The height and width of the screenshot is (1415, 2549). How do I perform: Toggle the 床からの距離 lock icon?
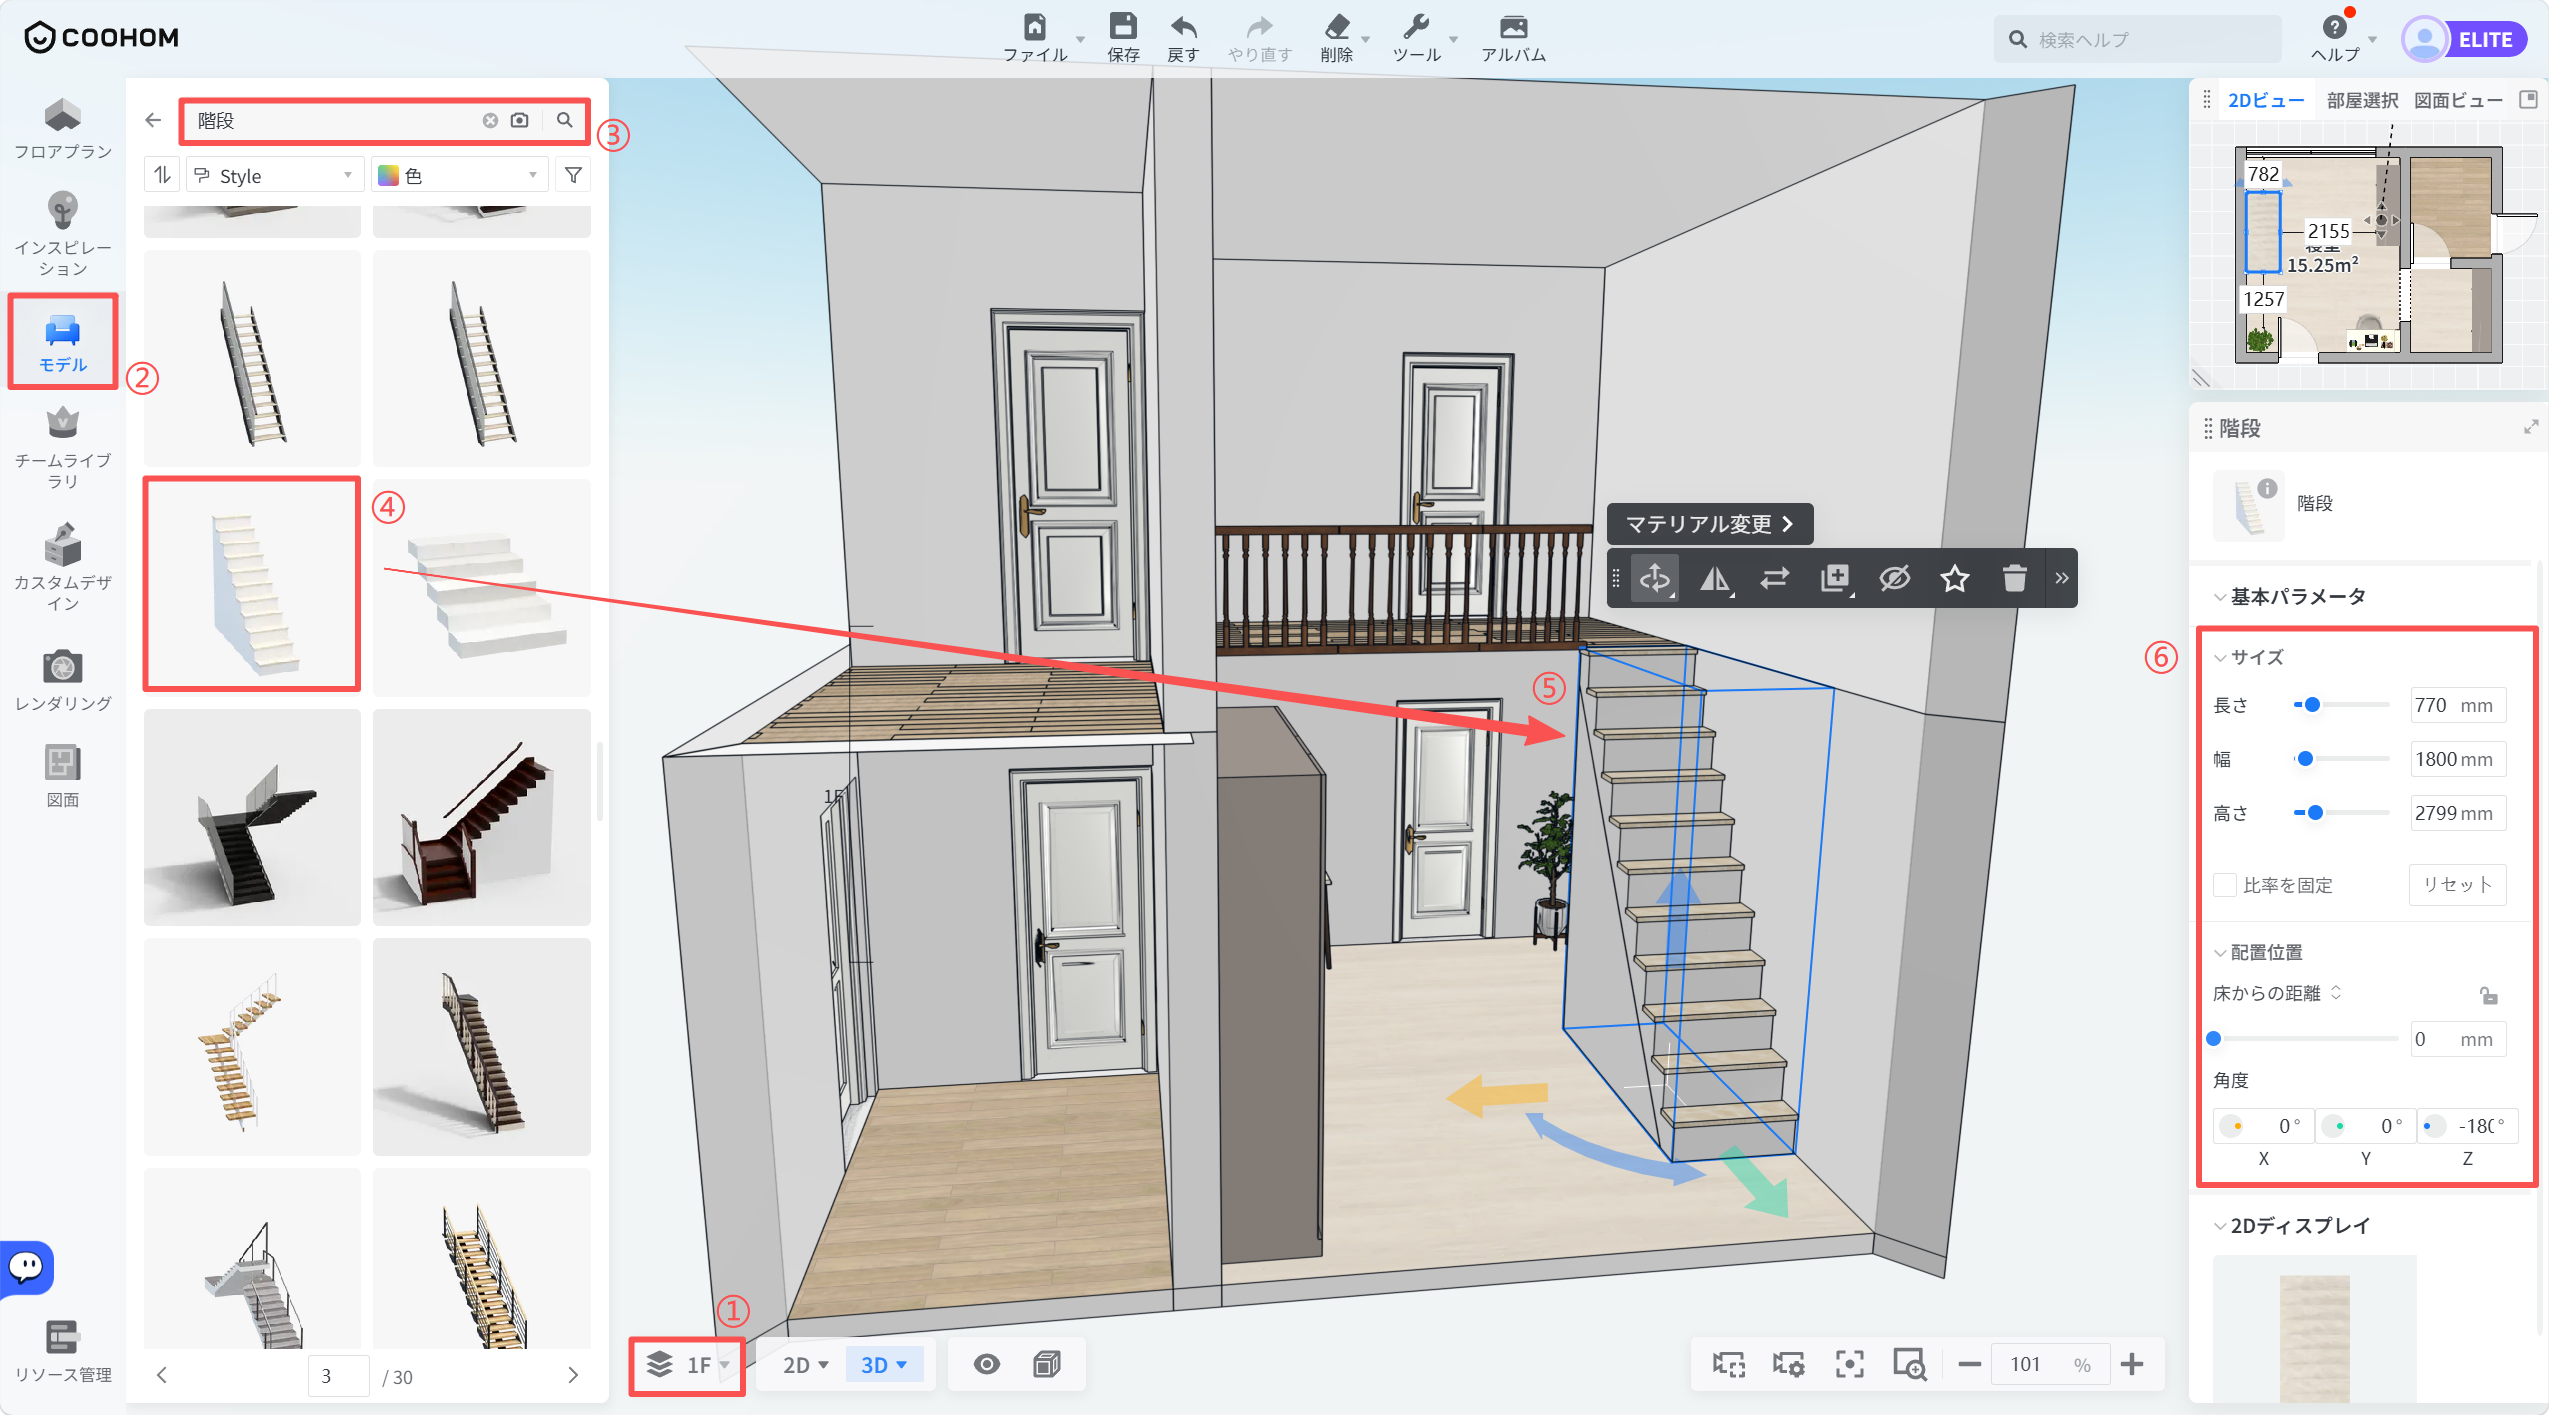2489,995
